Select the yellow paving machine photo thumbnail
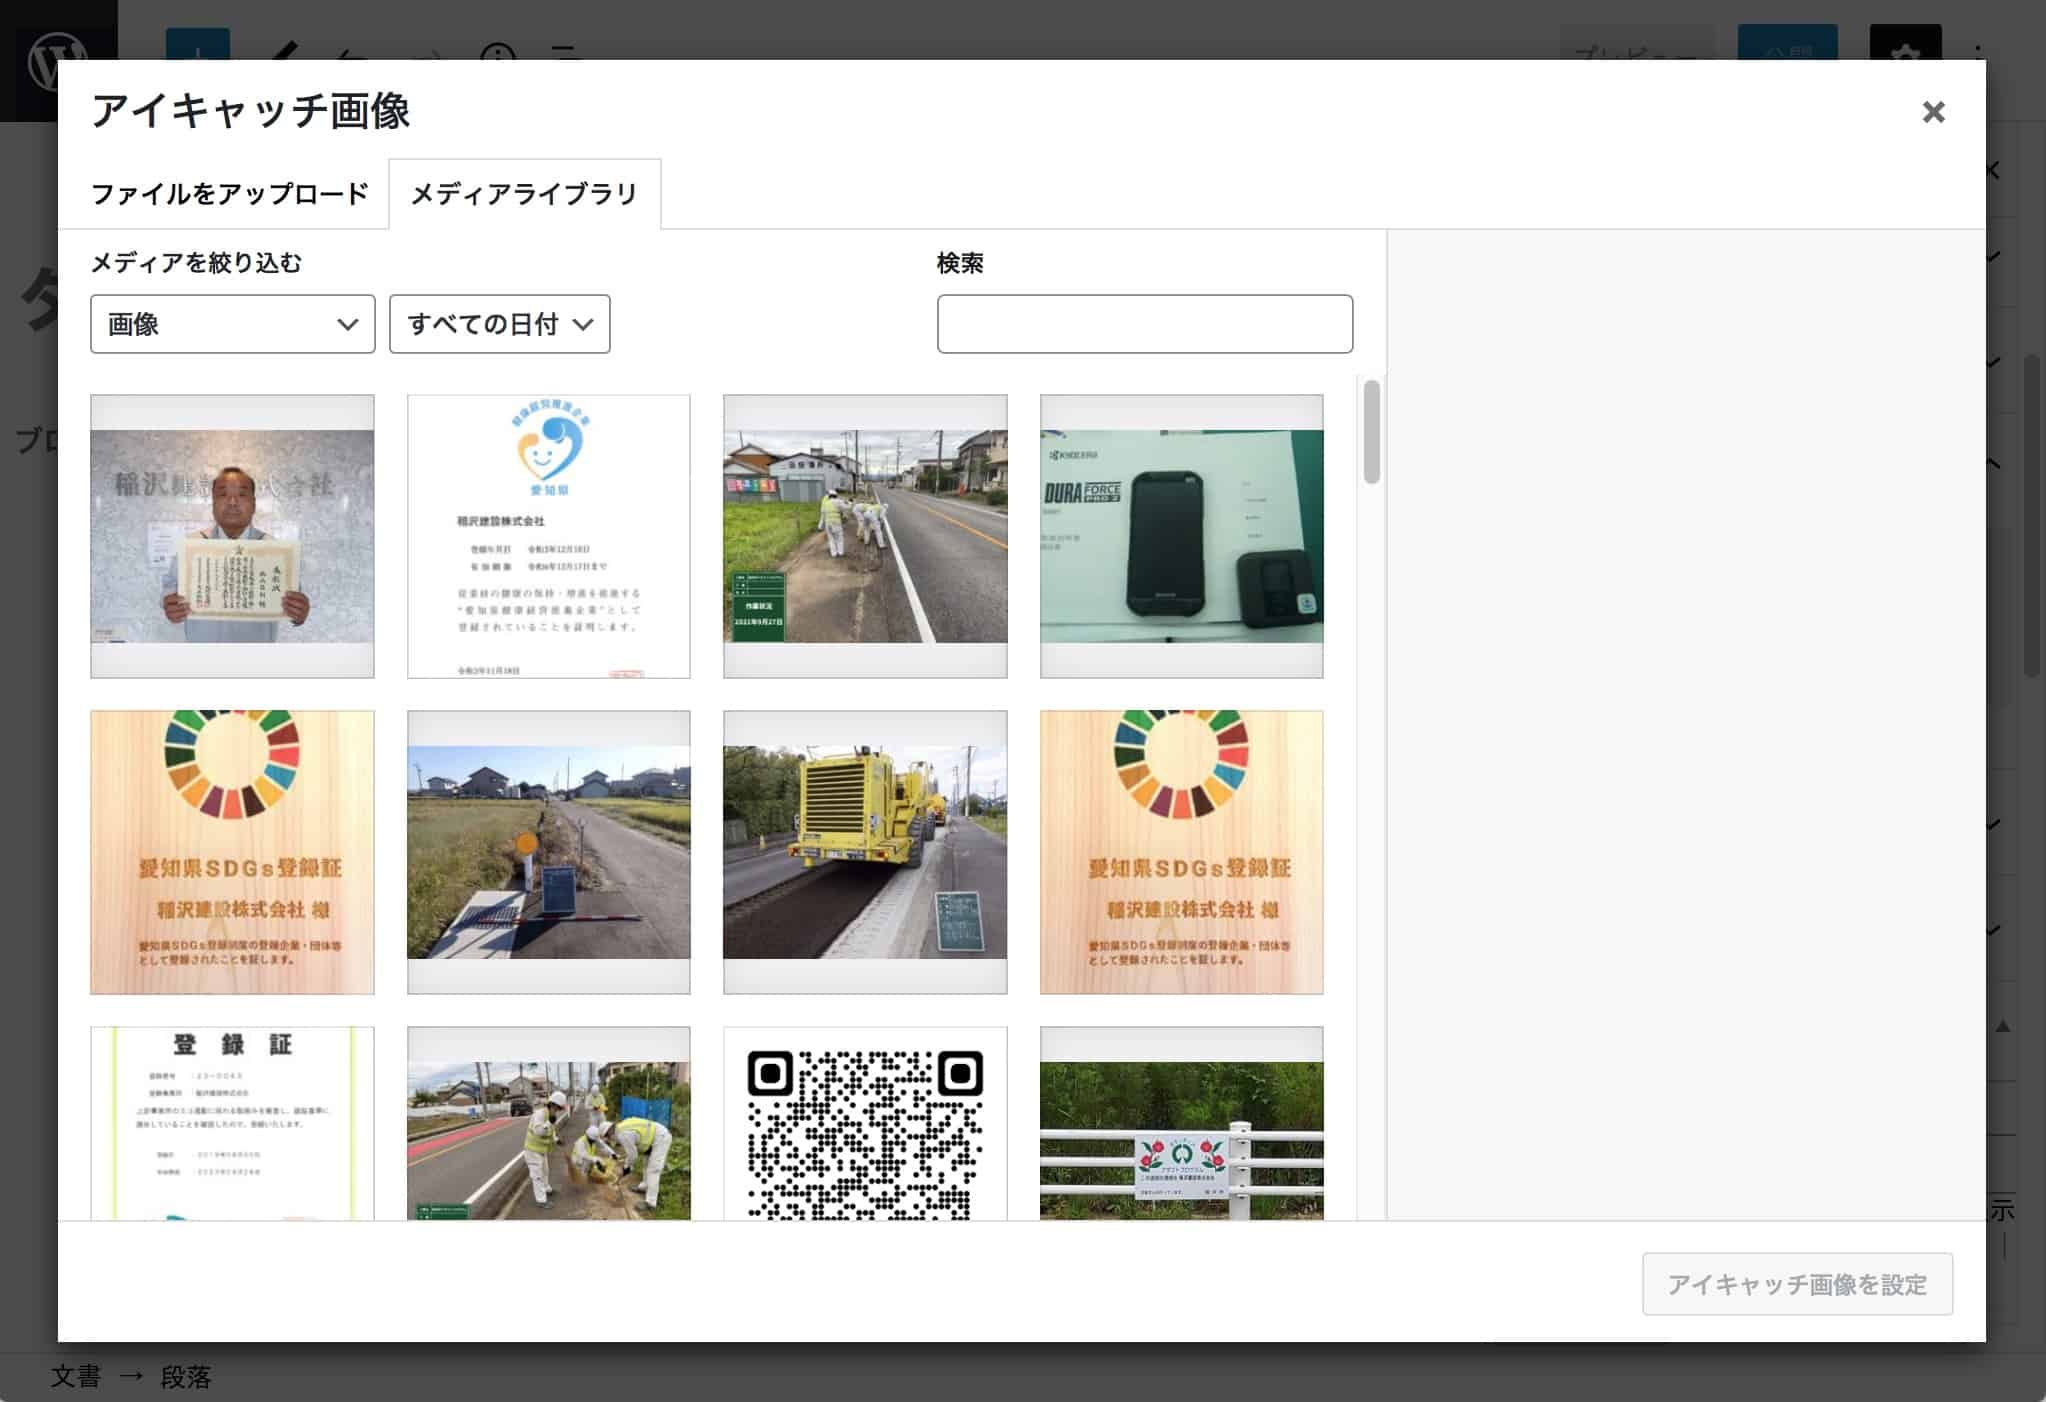 [x=865, y=852]
